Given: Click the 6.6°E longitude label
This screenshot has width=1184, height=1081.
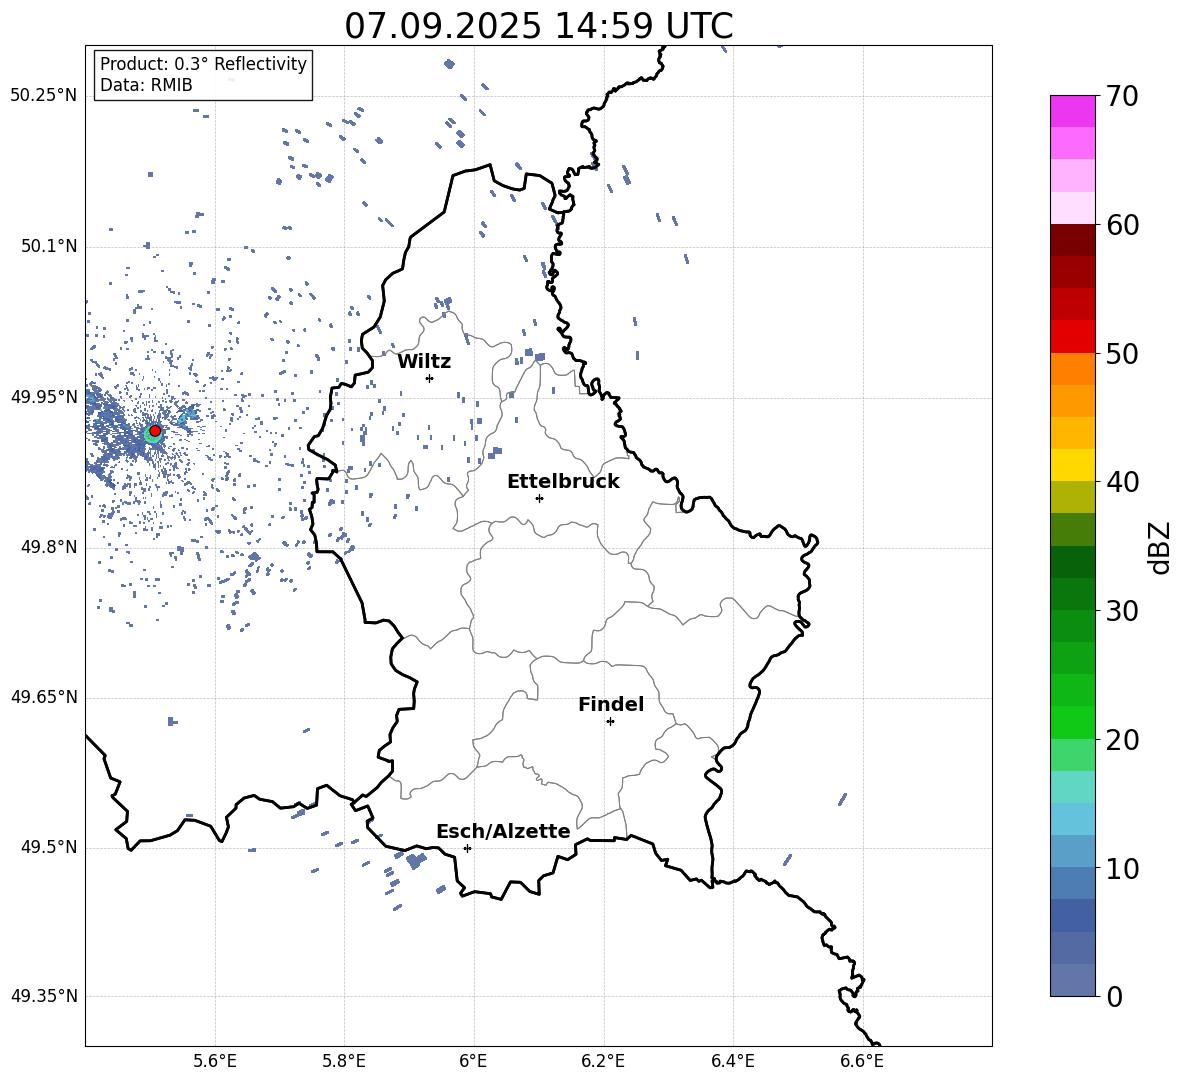Looking at the screenshot, I should point(862,1061).
